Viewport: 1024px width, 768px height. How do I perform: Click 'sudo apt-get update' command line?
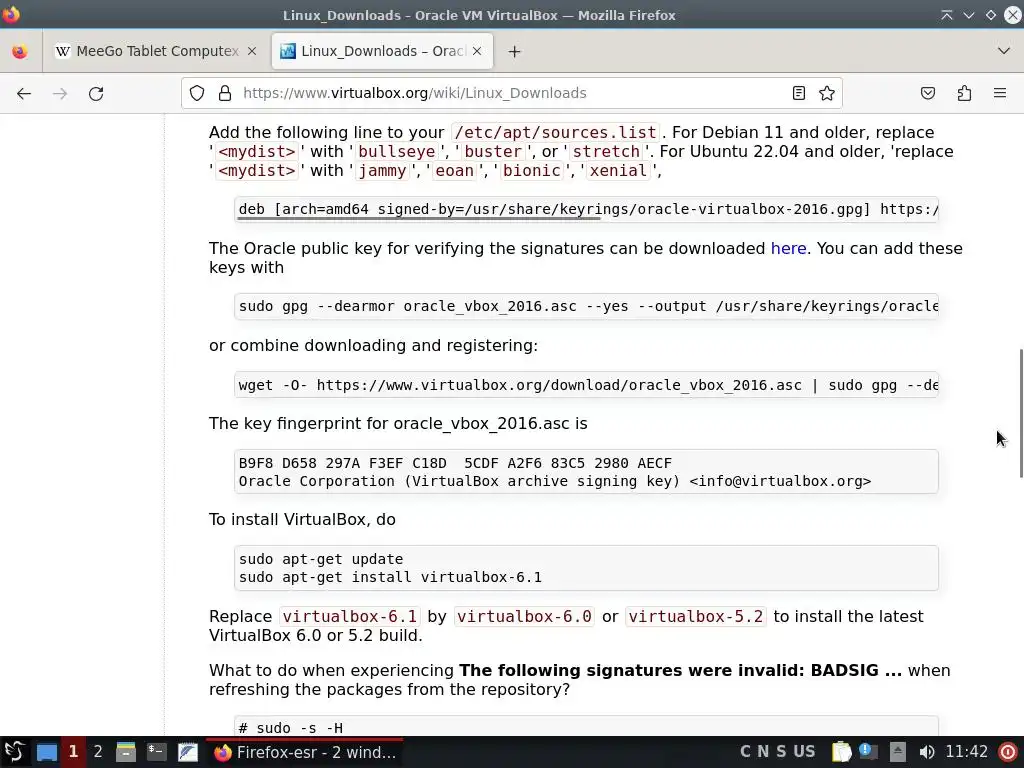coord(321,559)
